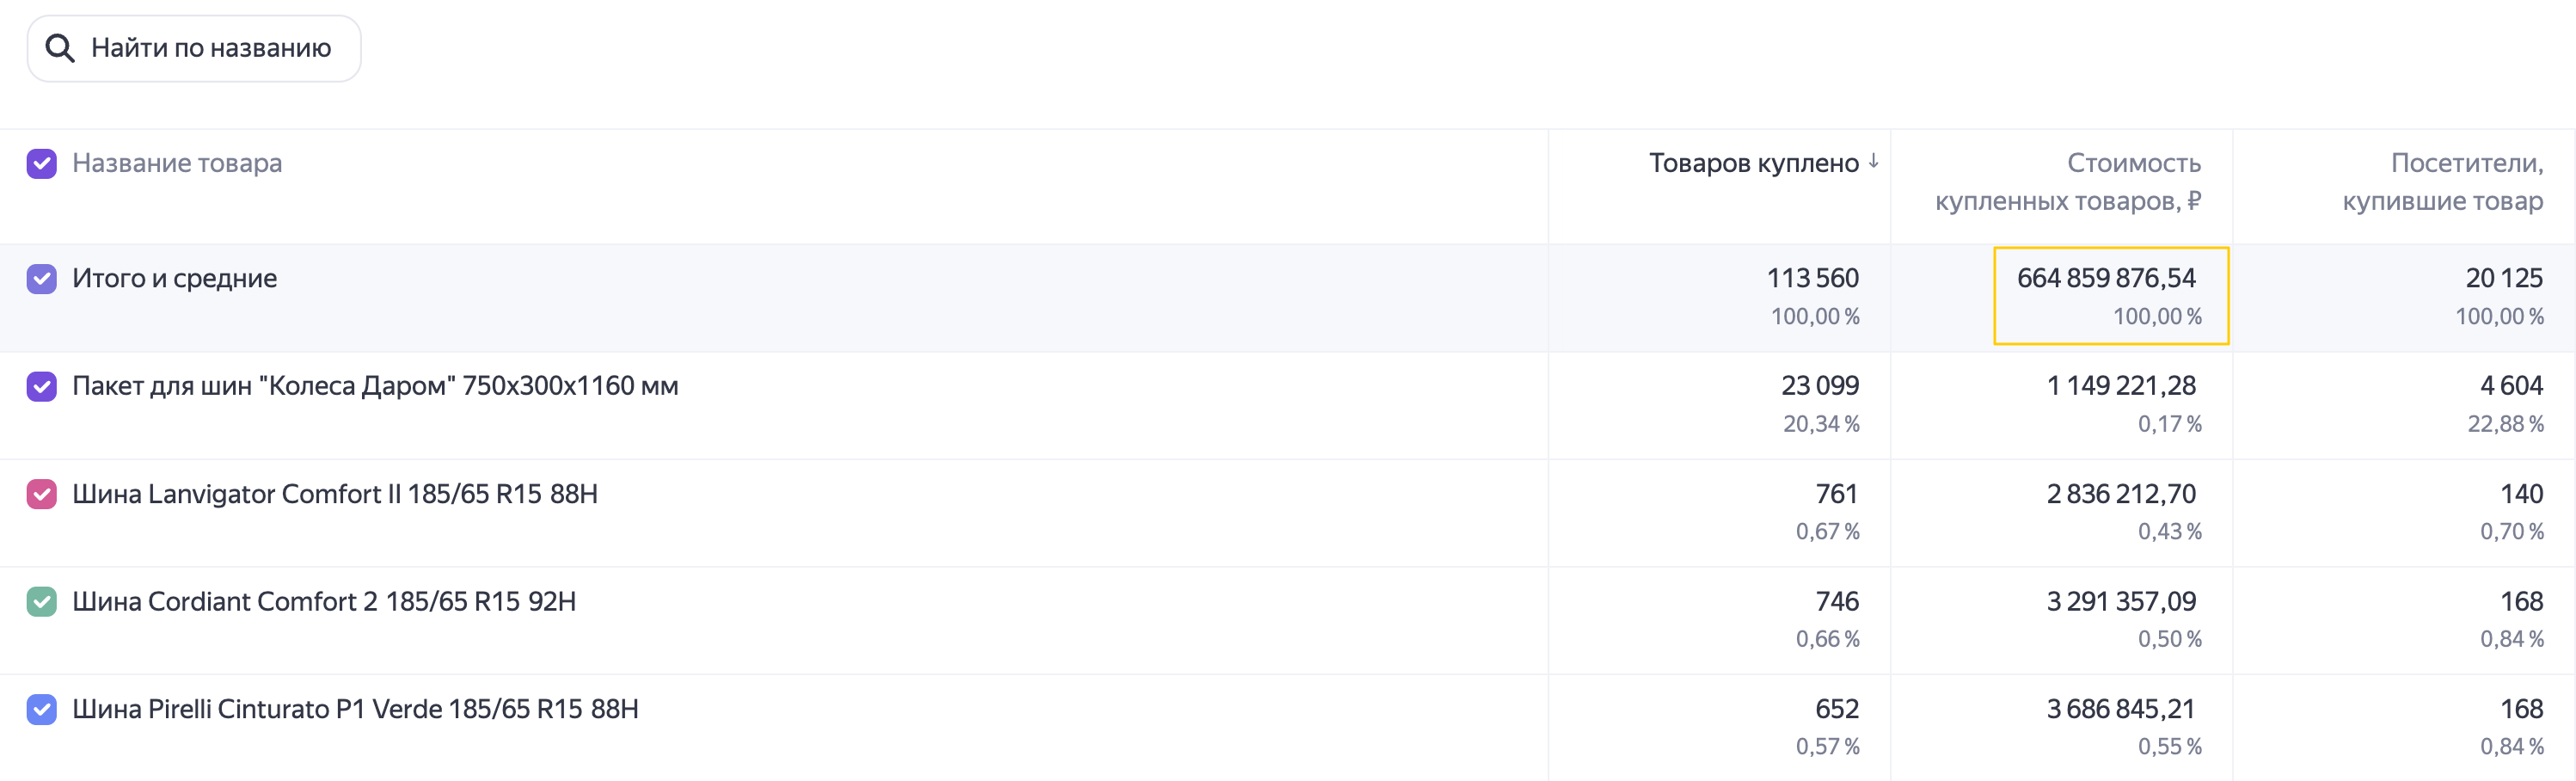Toggle the Название товара select-all checkbox
Viewport: 2576px width, 781px height.
[42, 163]
